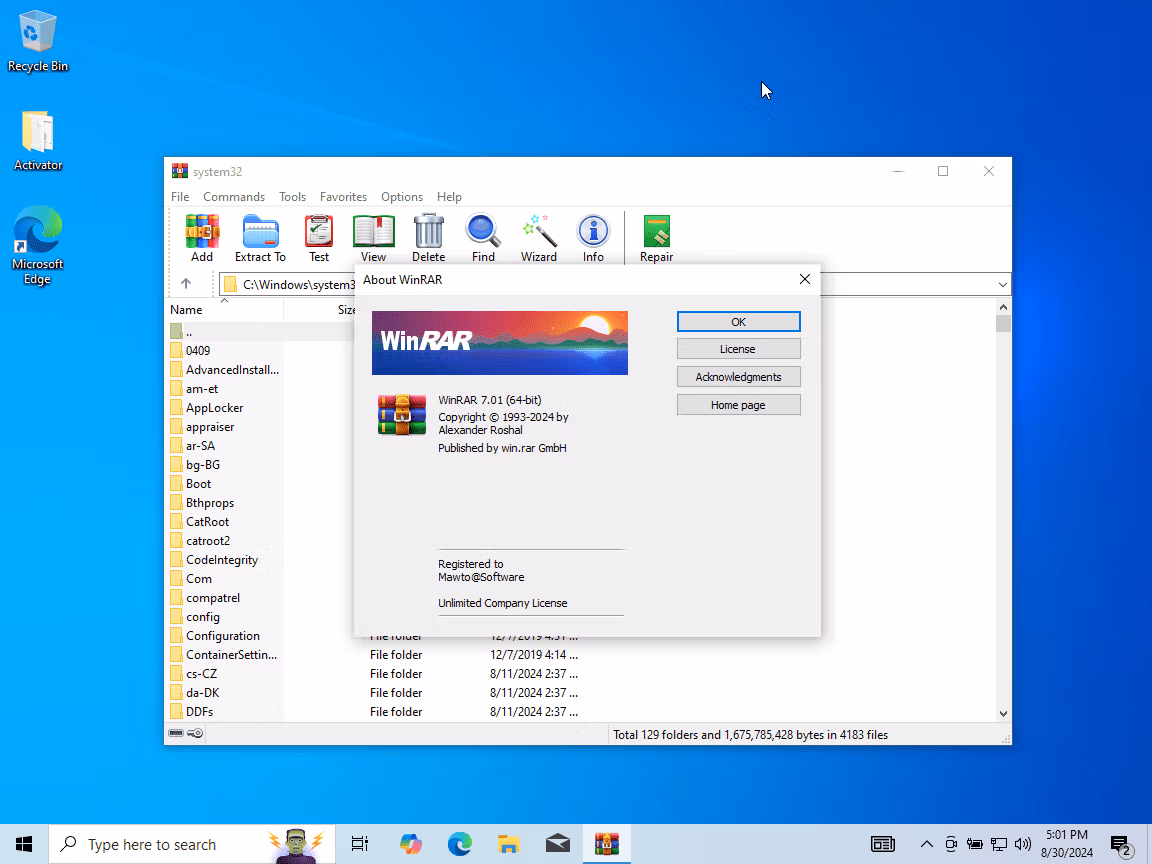This screenshot has height=864, width=1152.
Task: Click the Repair toolbar icon
Action: coord(656,238)
